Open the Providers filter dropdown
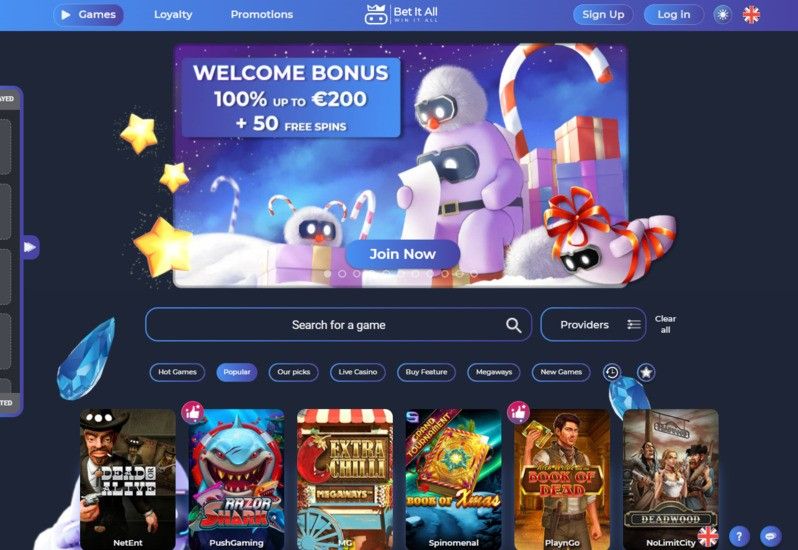Image resolution: width=798 pixels, height=550 pixels. [593, 325]
